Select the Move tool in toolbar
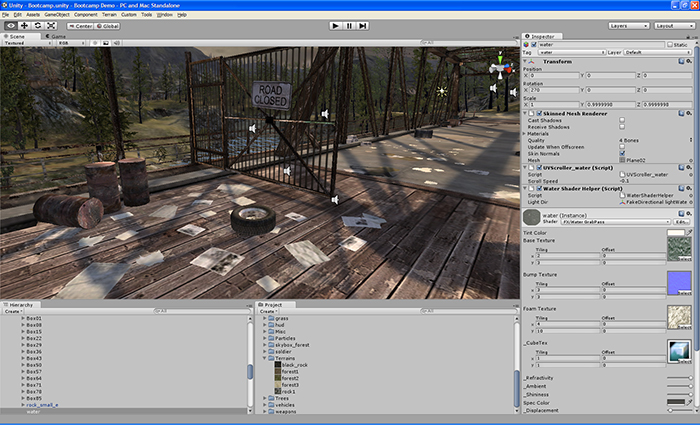Screen dimensions: 700x425 [x=24, y=26]
